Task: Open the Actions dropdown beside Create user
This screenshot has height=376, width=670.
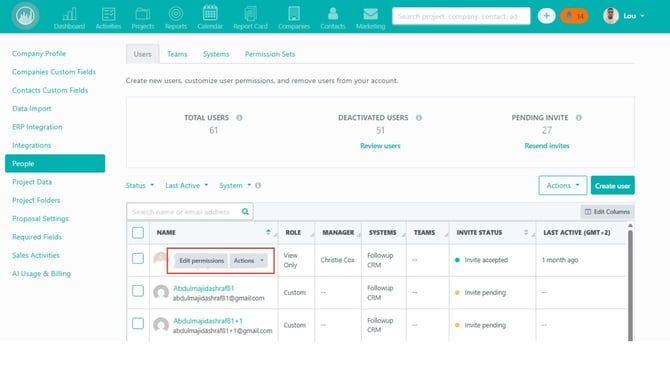Action: [562, 185]
